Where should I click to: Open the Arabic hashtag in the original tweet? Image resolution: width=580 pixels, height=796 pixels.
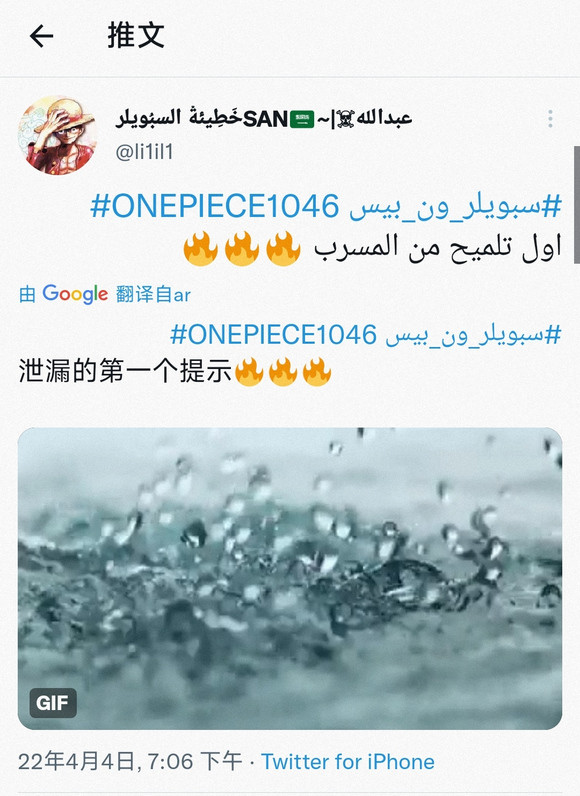pyautogui.click(x=455, y=207)
